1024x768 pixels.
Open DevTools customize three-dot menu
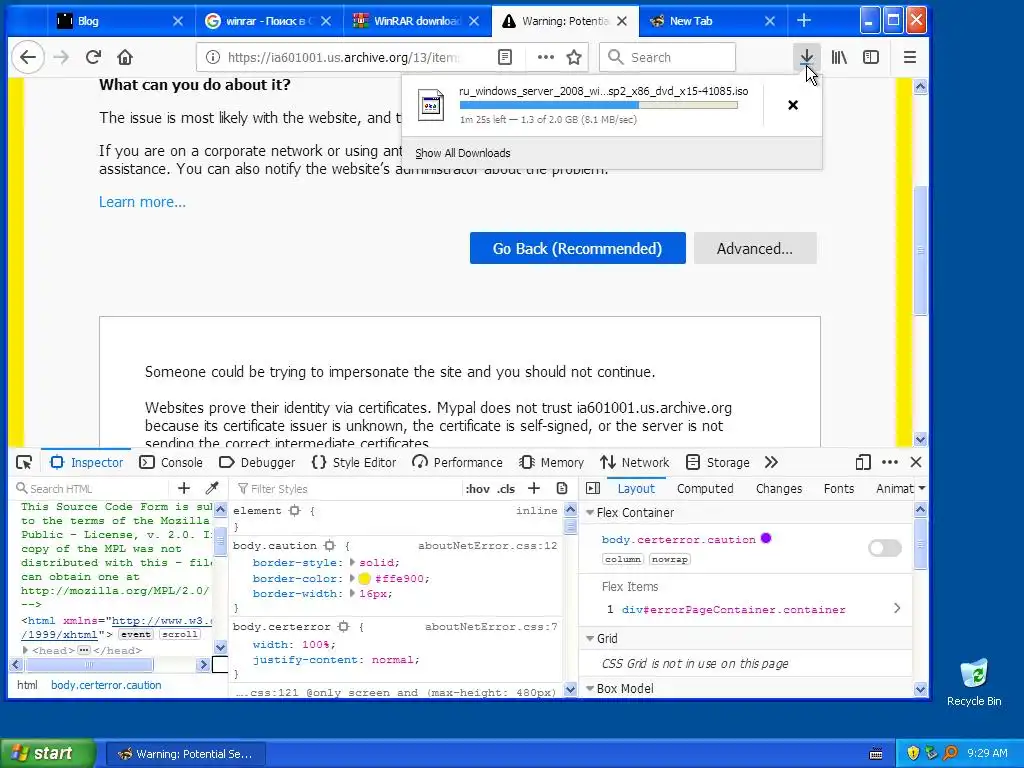pyautogui.click(x=890, y=462)
